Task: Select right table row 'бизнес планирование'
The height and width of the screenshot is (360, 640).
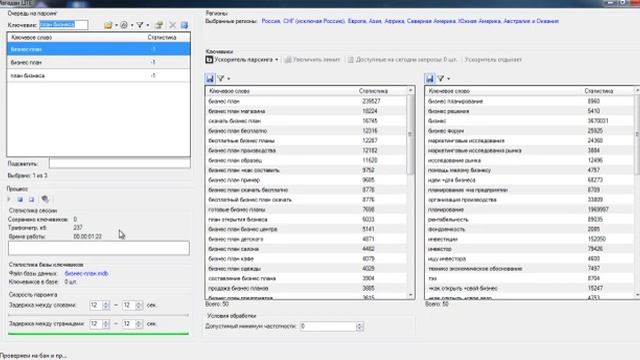Action: 530,101
